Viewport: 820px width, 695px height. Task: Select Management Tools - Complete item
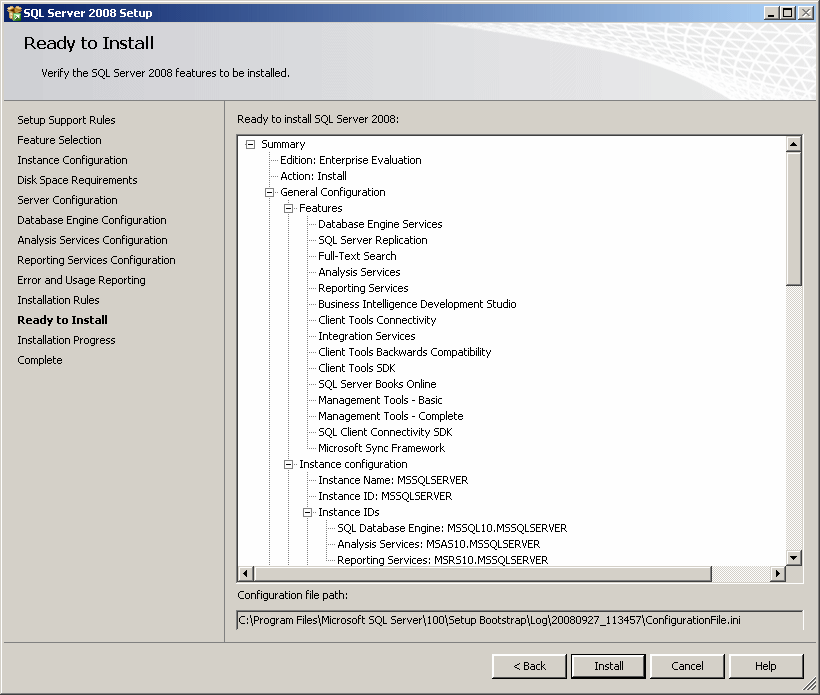pyautogui.click(x=391, y=416)
